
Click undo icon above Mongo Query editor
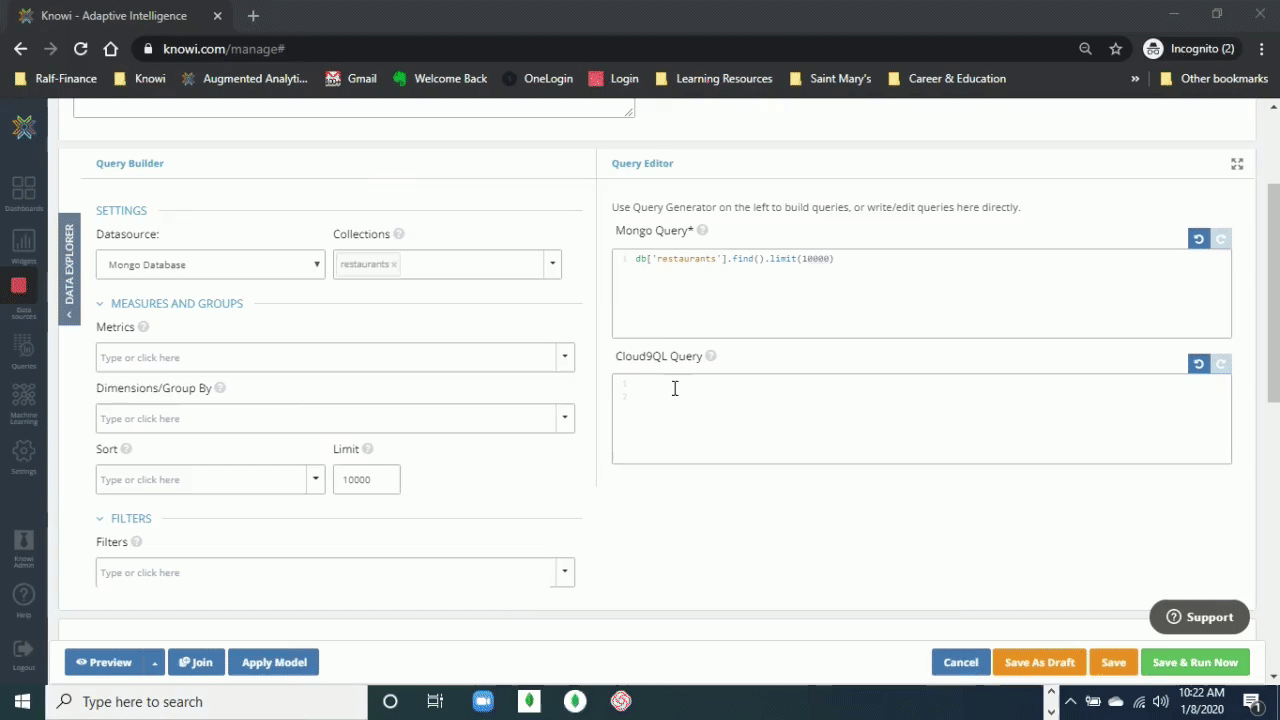tap(1198, 239)
